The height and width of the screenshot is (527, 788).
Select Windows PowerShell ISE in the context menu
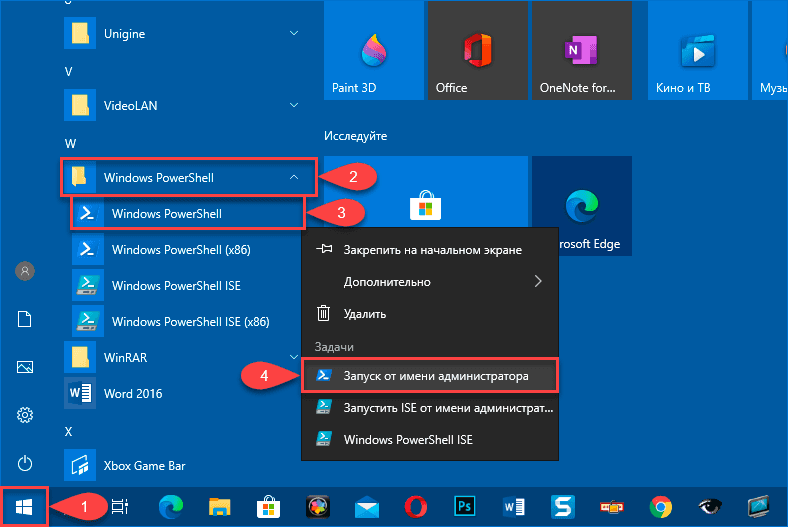(x=430, y=440)
